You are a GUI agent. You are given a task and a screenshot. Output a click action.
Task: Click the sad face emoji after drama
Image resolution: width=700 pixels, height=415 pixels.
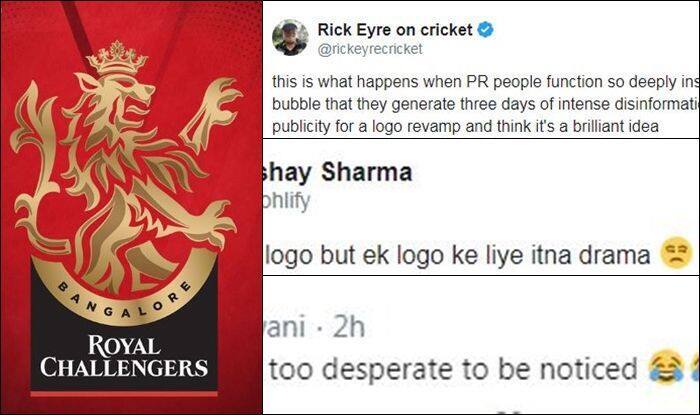pos(675,253)
